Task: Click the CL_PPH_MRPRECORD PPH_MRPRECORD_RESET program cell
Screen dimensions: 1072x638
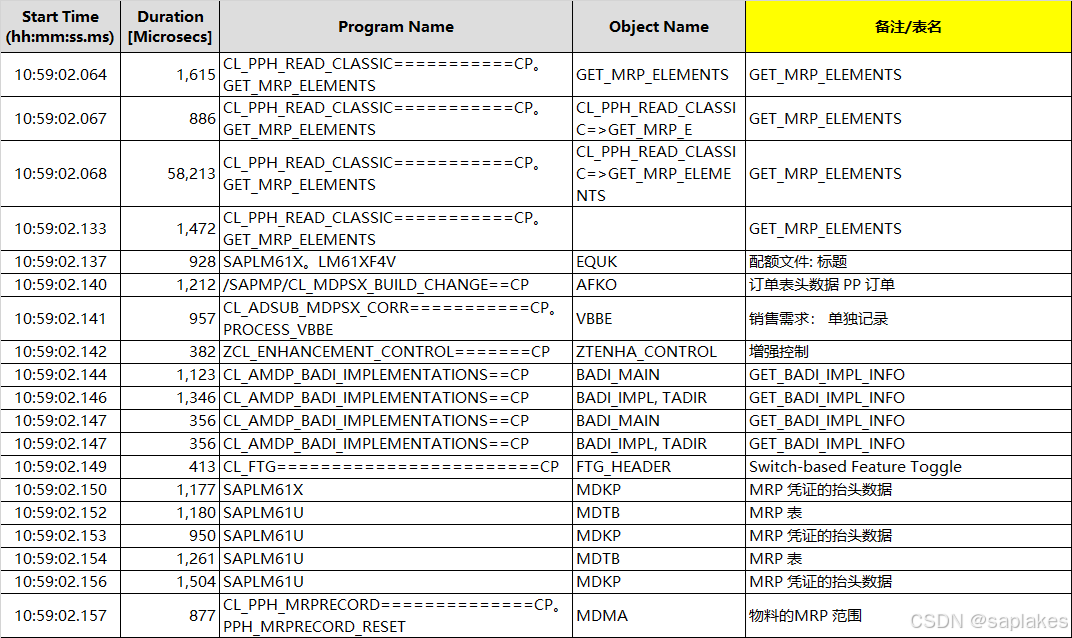Action: [394, 615]
